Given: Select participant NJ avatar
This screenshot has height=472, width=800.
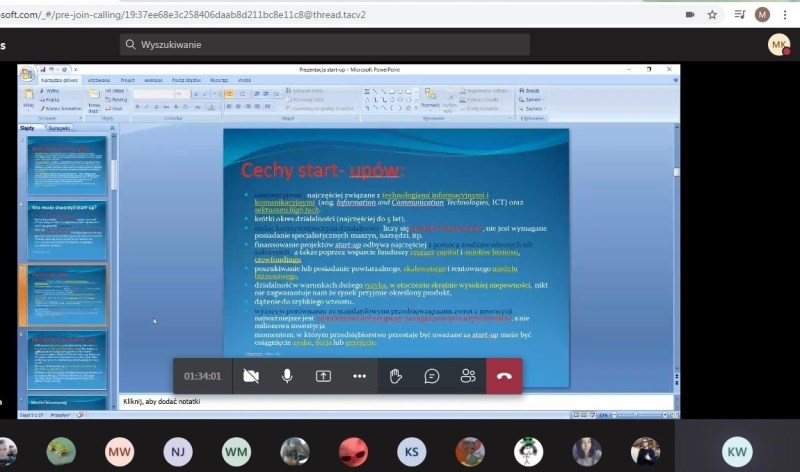Looking at the screenshot, I should [x=178, y=451].
